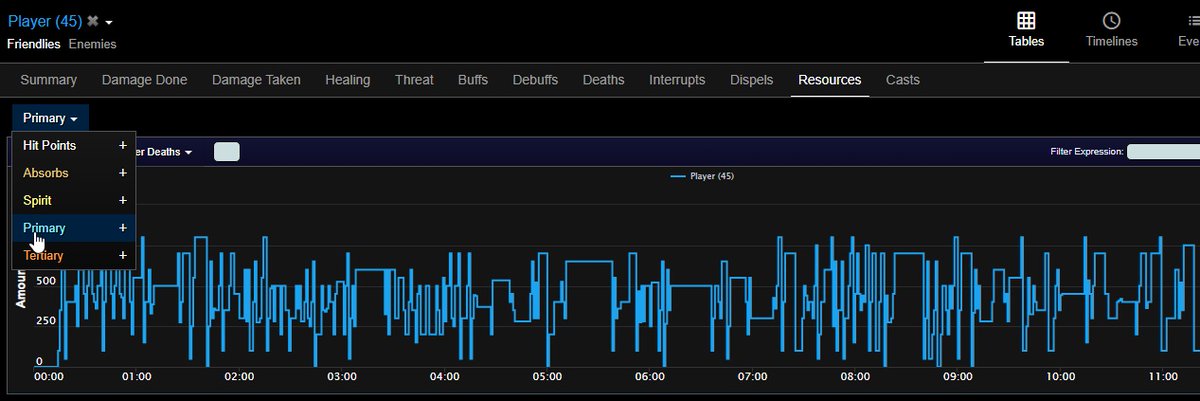Viewport: 1200px width, 401px height.
Task: Click the 05:00 time axis label
Action: (x=547, y=377)
